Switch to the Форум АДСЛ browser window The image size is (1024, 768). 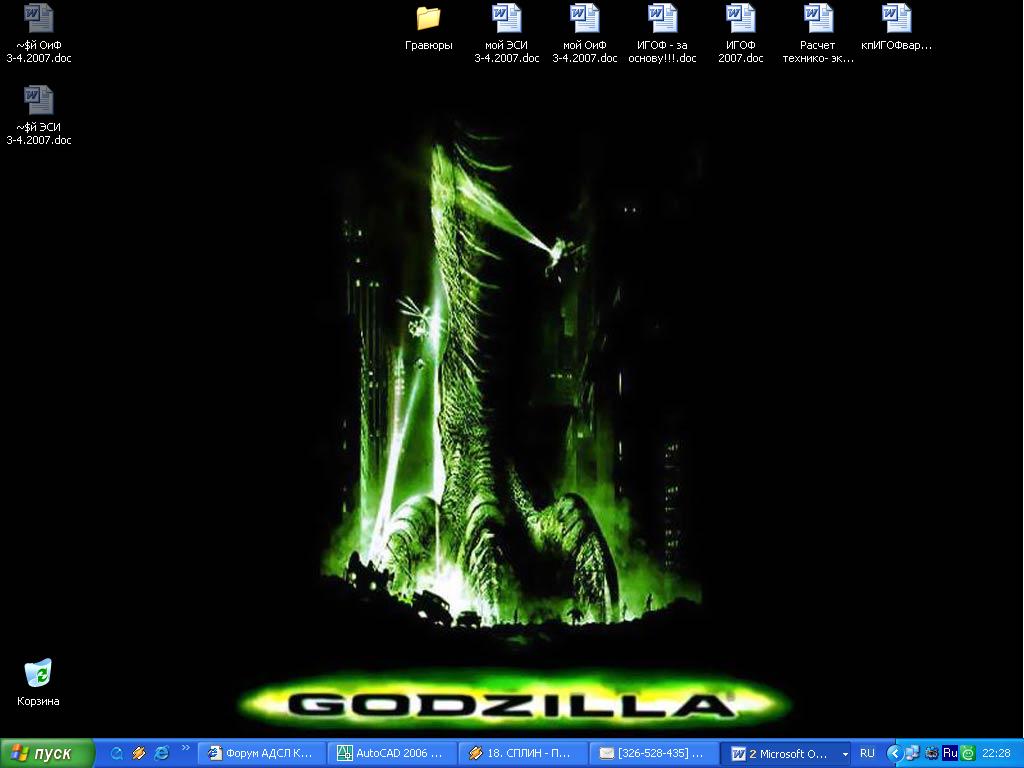click(262, 753)
